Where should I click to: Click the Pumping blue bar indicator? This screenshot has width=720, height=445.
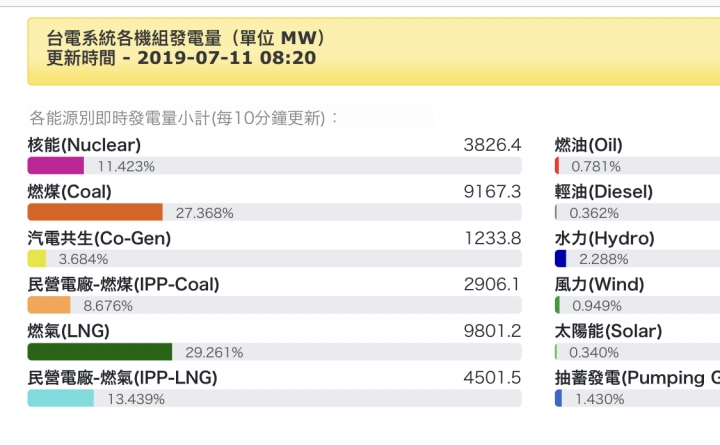559,398
